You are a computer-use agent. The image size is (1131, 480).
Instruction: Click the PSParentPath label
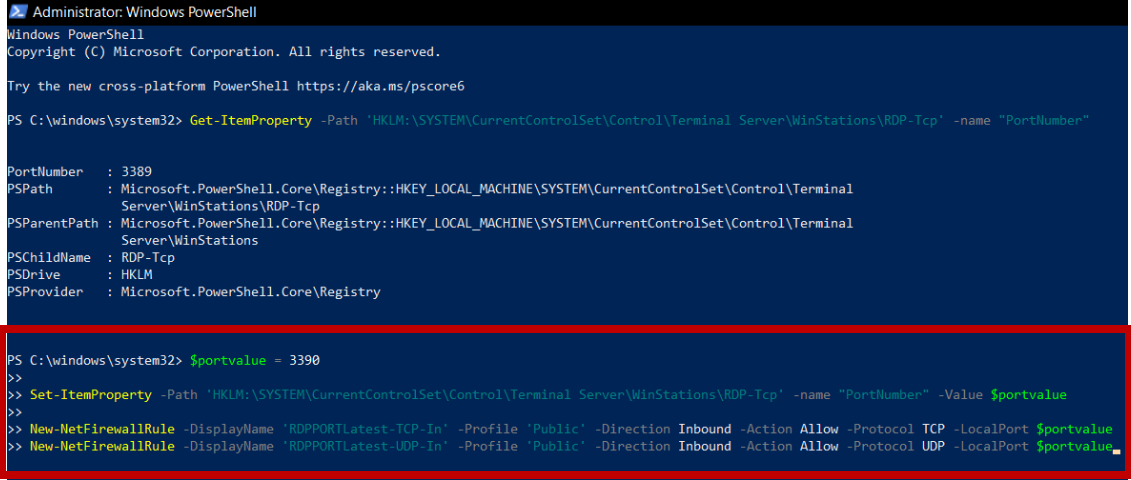[x=53, y=223]
